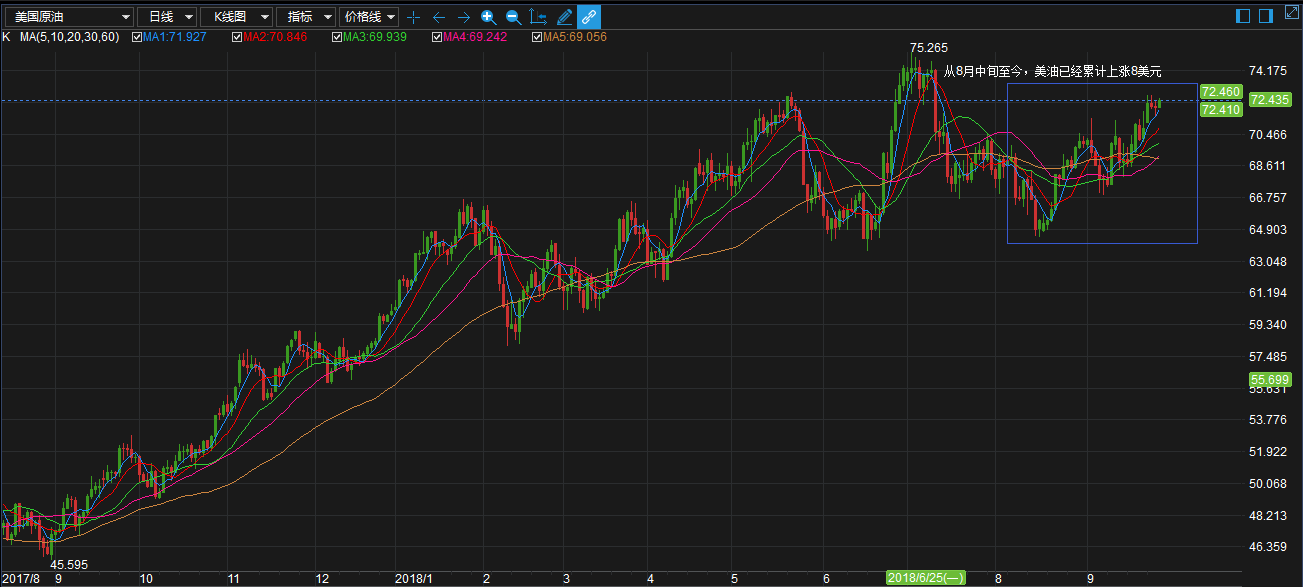This screenshot has width=1303, height=587.
Task: Click month label 12 on time axis
Action: click(322, 578)
